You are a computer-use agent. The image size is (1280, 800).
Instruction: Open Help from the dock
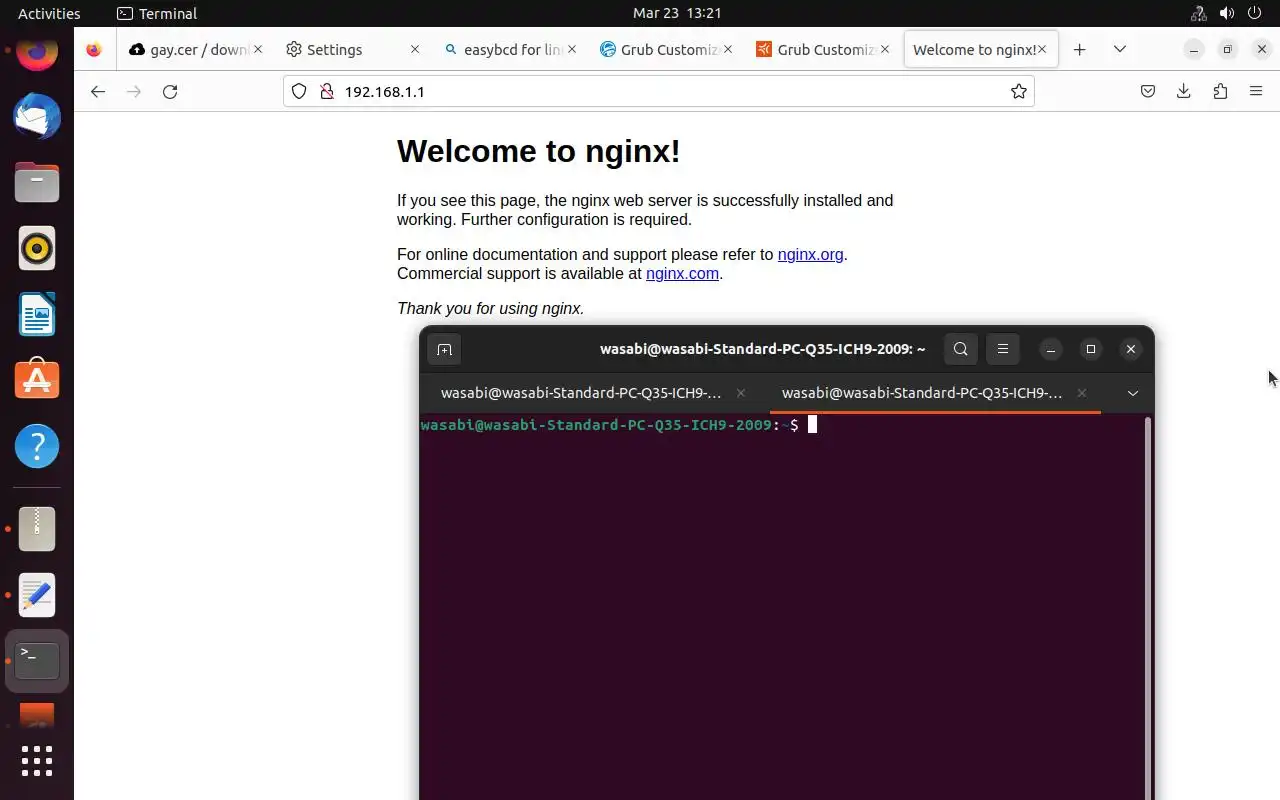tap(37, 446)
